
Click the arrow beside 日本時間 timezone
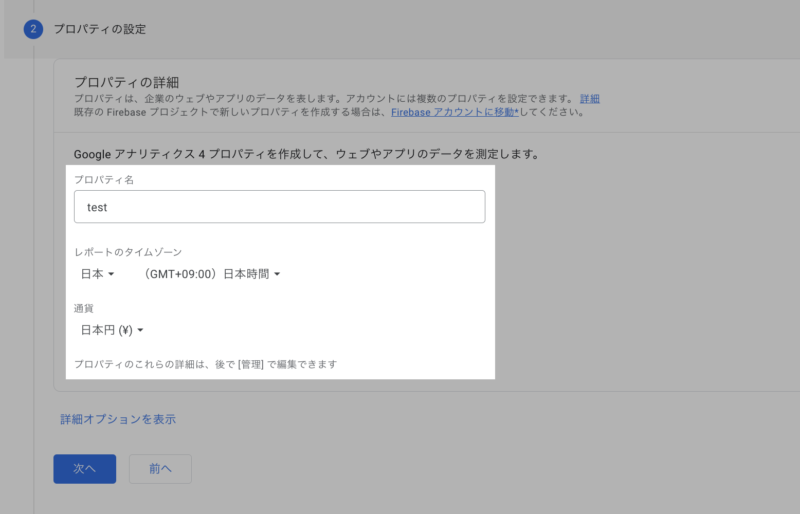(277, 274)
